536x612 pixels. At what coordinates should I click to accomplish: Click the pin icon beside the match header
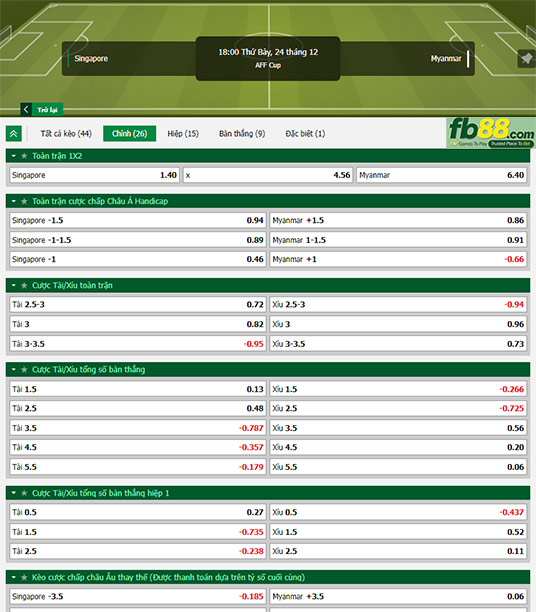(x=526, y=59)
